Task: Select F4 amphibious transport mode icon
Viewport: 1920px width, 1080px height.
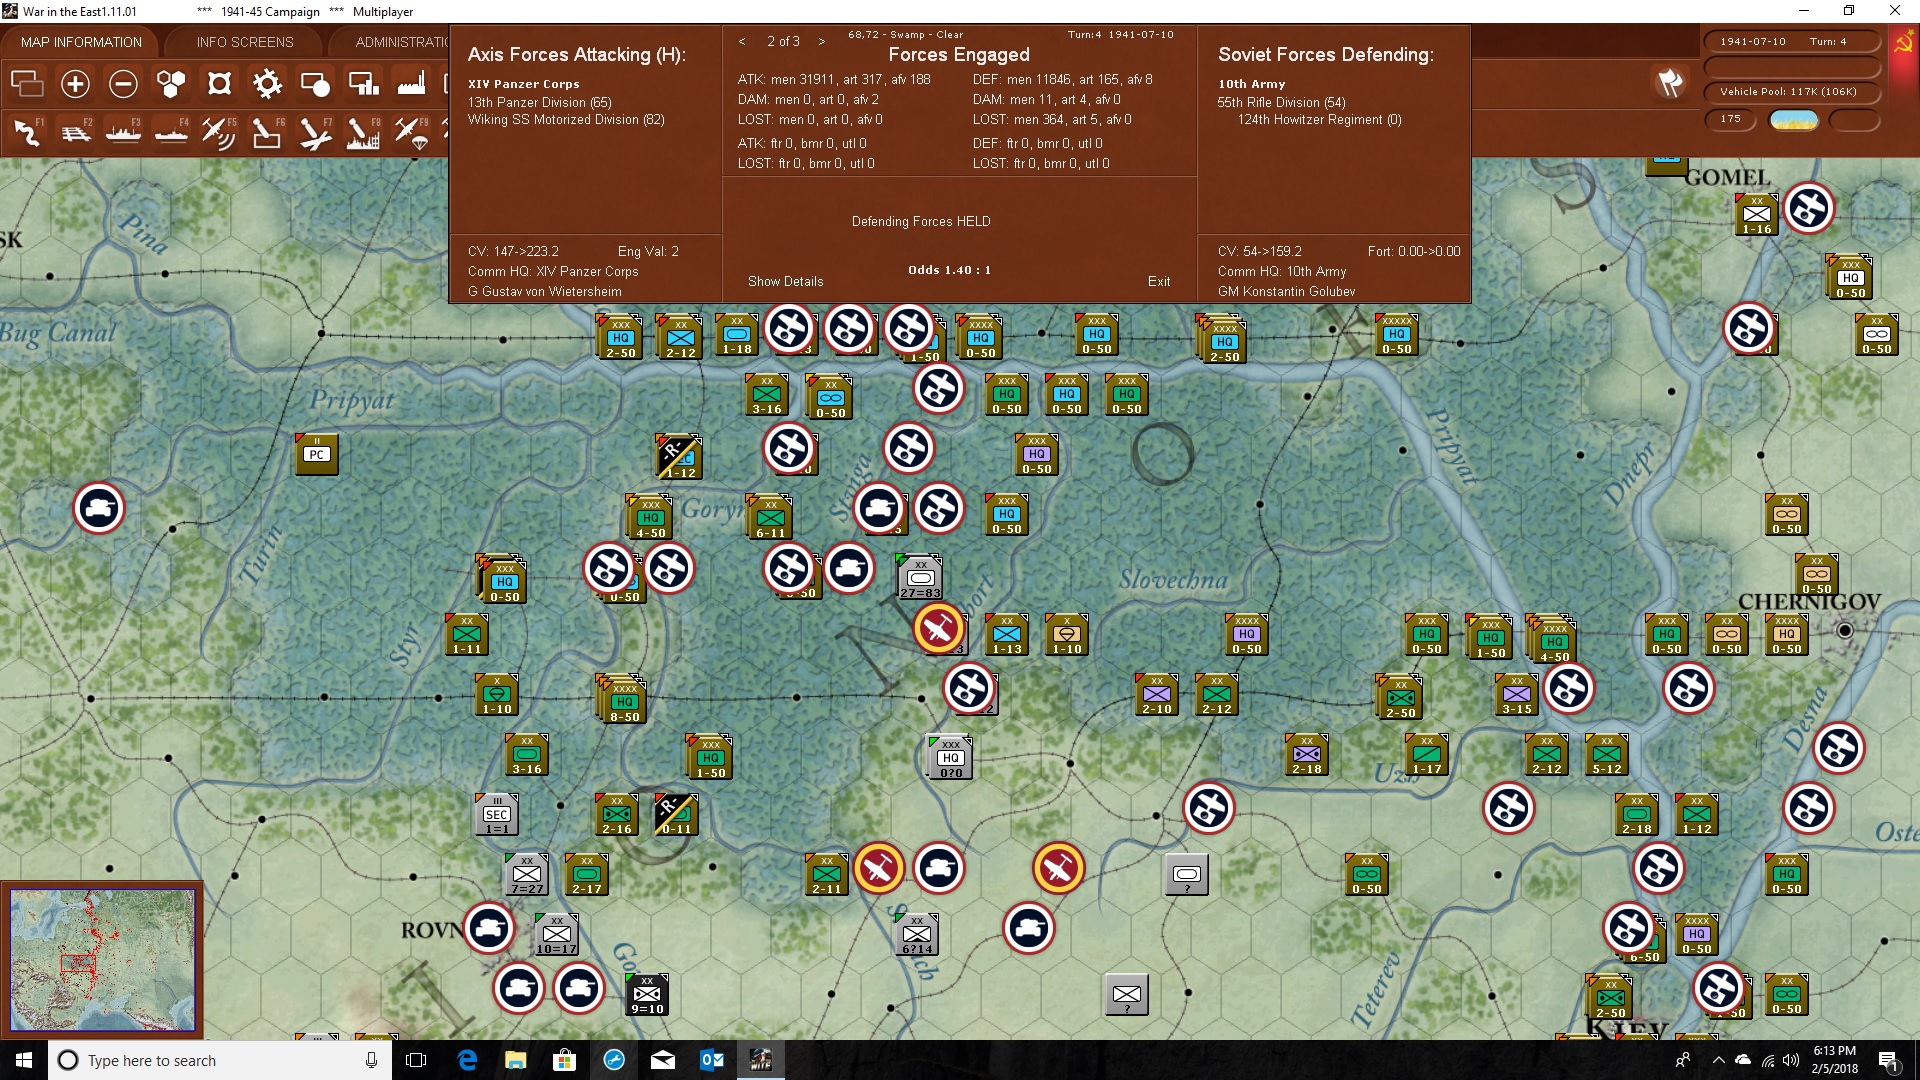Action: tap(171, 132)
